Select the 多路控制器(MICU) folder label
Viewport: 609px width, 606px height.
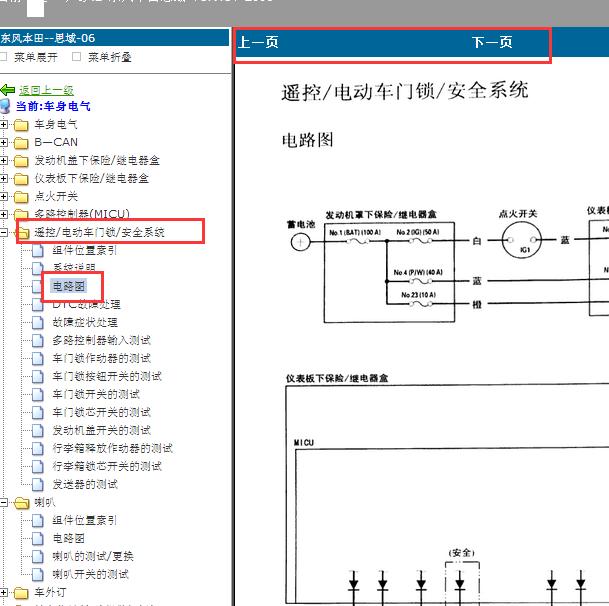point(82,214)
